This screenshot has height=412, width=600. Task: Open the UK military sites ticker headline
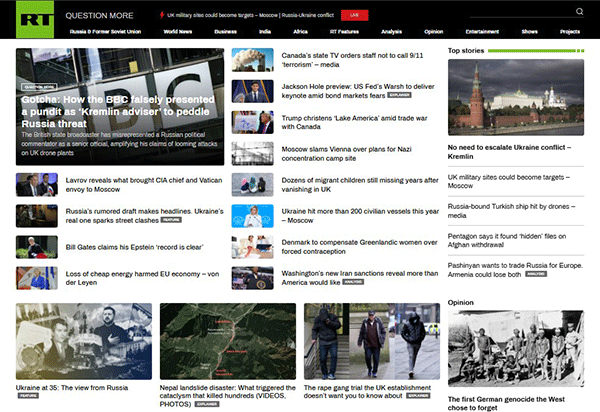(250, 15)
